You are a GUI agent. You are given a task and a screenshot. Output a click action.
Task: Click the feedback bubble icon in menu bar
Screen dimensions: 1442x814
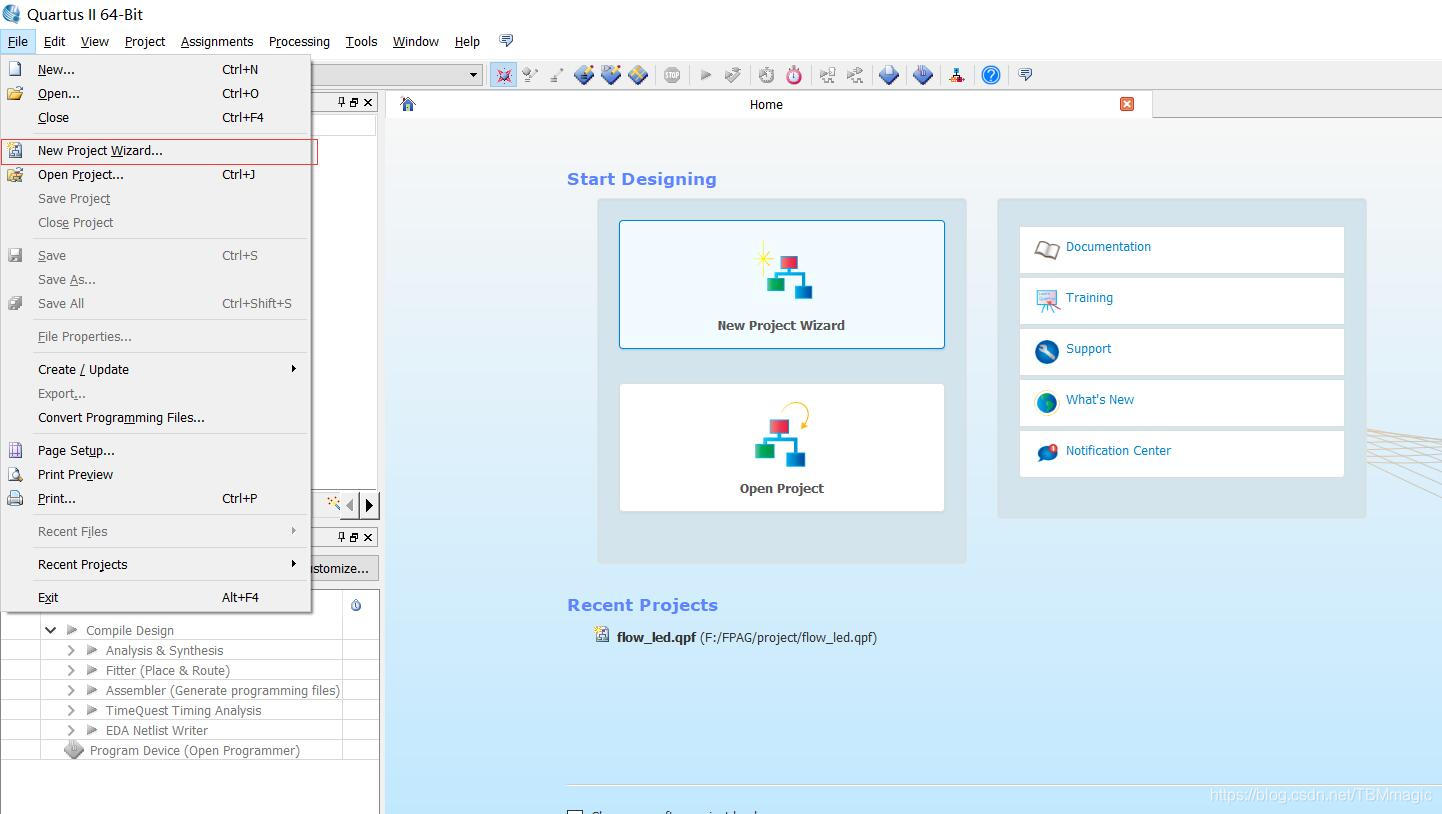(x=506, y=41)
